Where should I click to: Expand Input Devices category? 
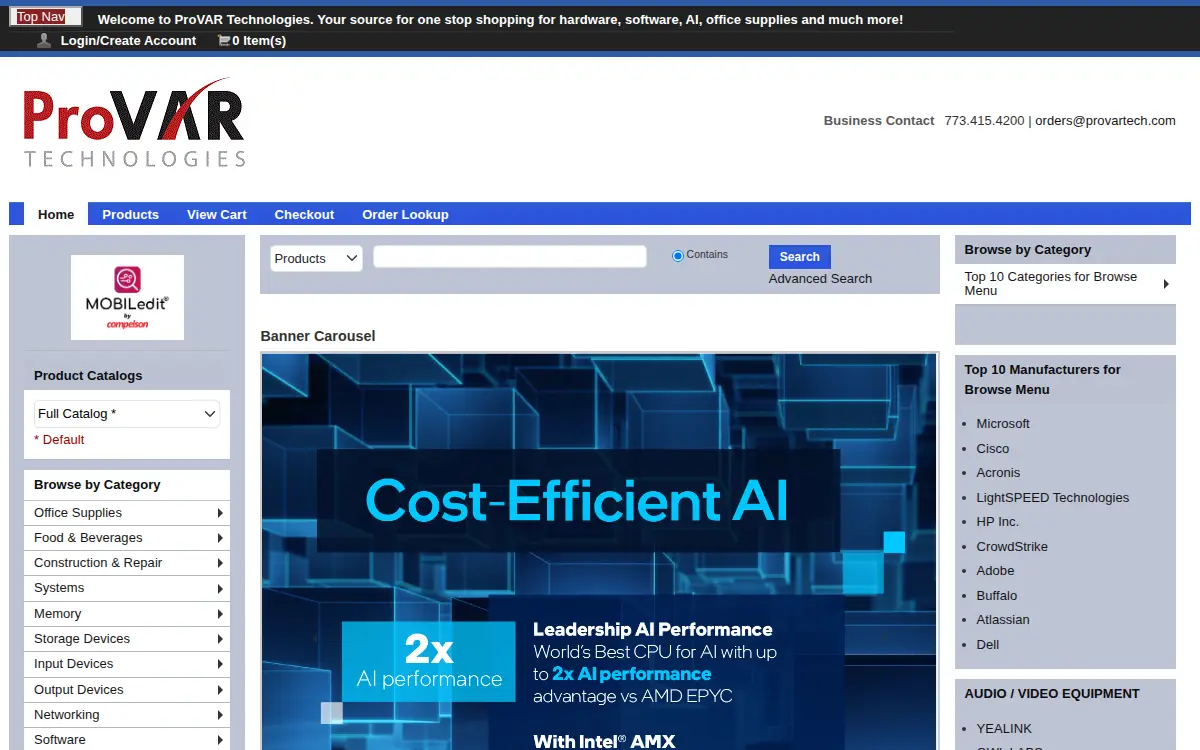click(x=127, y=664)
